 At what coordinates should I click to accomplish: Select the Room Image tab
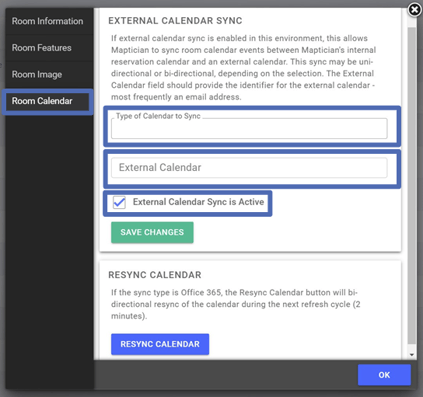coord(37,74)
